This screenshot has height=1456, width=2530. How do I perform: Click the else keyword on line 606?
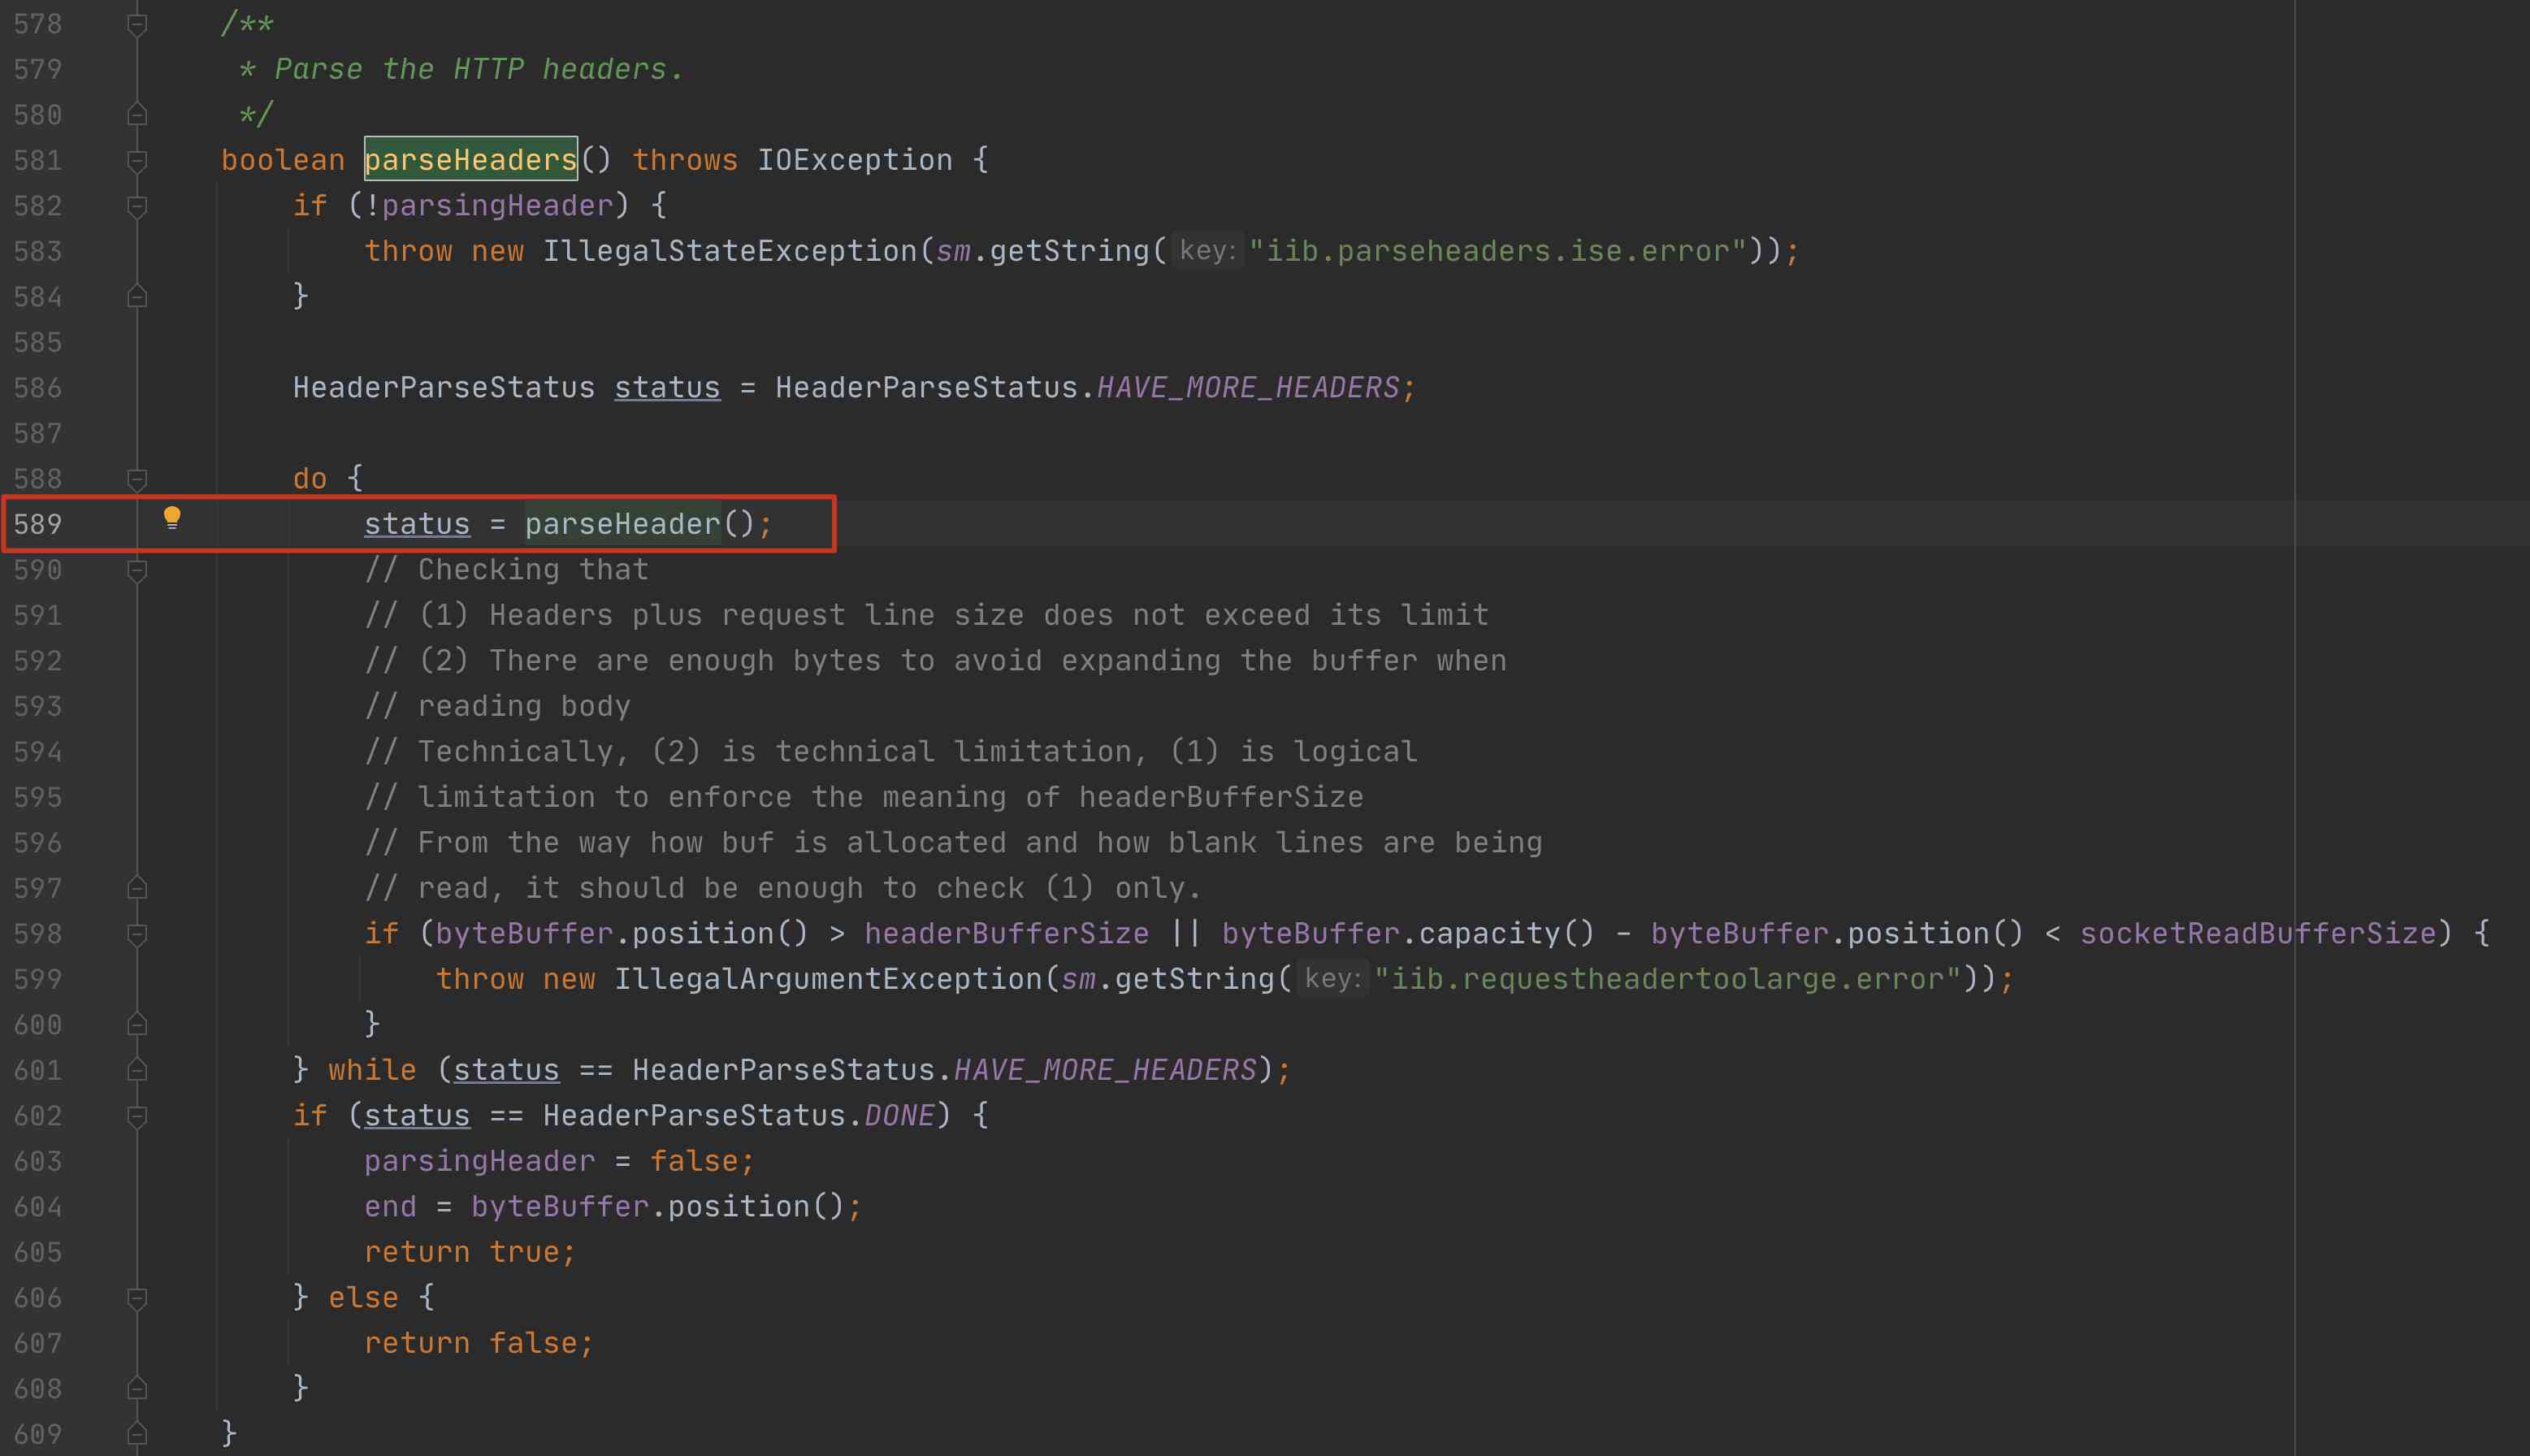pyautogui.click(x=363, y=1298)
